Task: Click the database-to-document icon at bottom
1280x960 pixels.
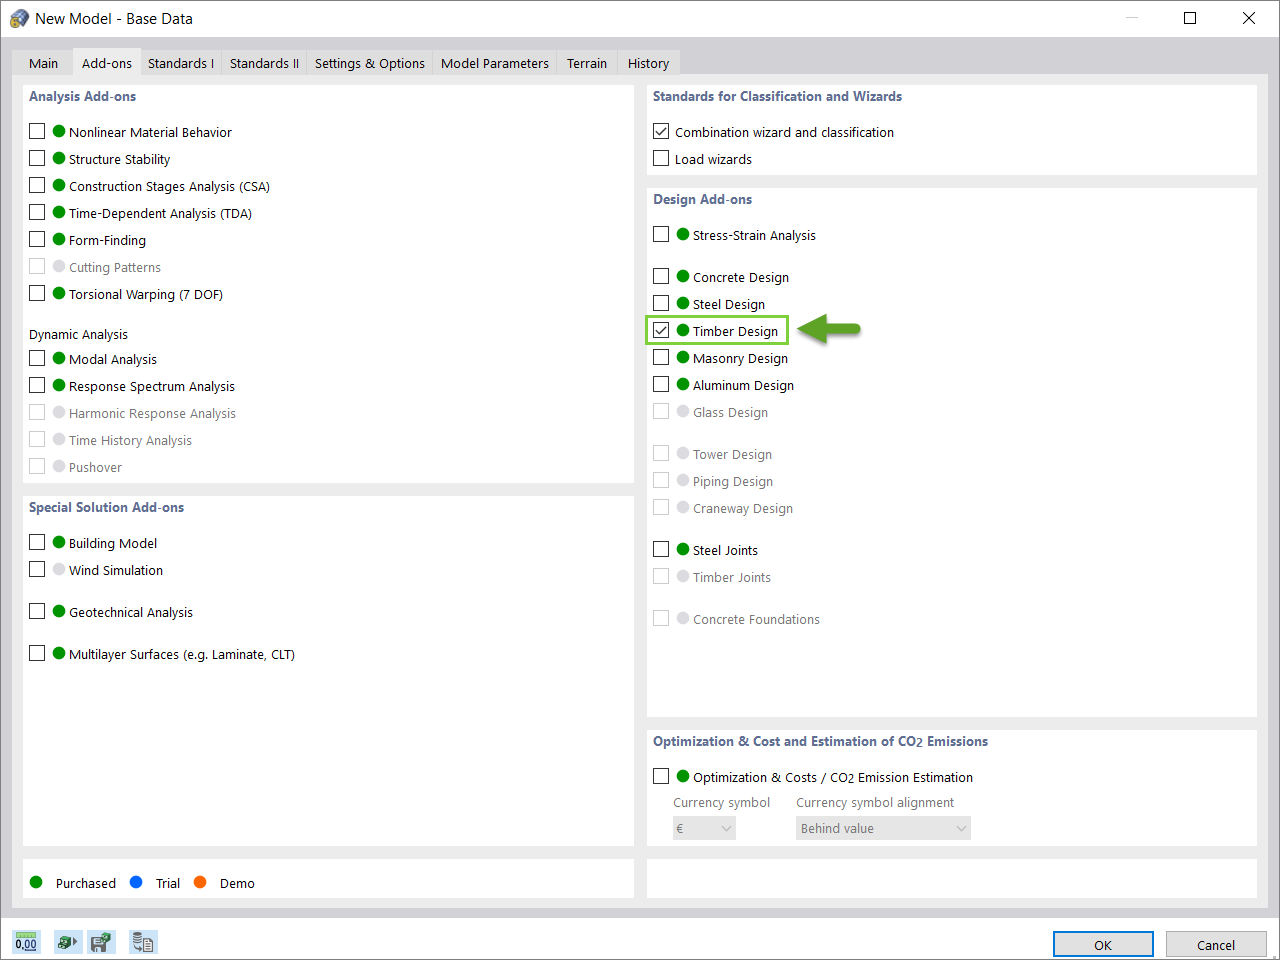Action: [x=143, y=942]
